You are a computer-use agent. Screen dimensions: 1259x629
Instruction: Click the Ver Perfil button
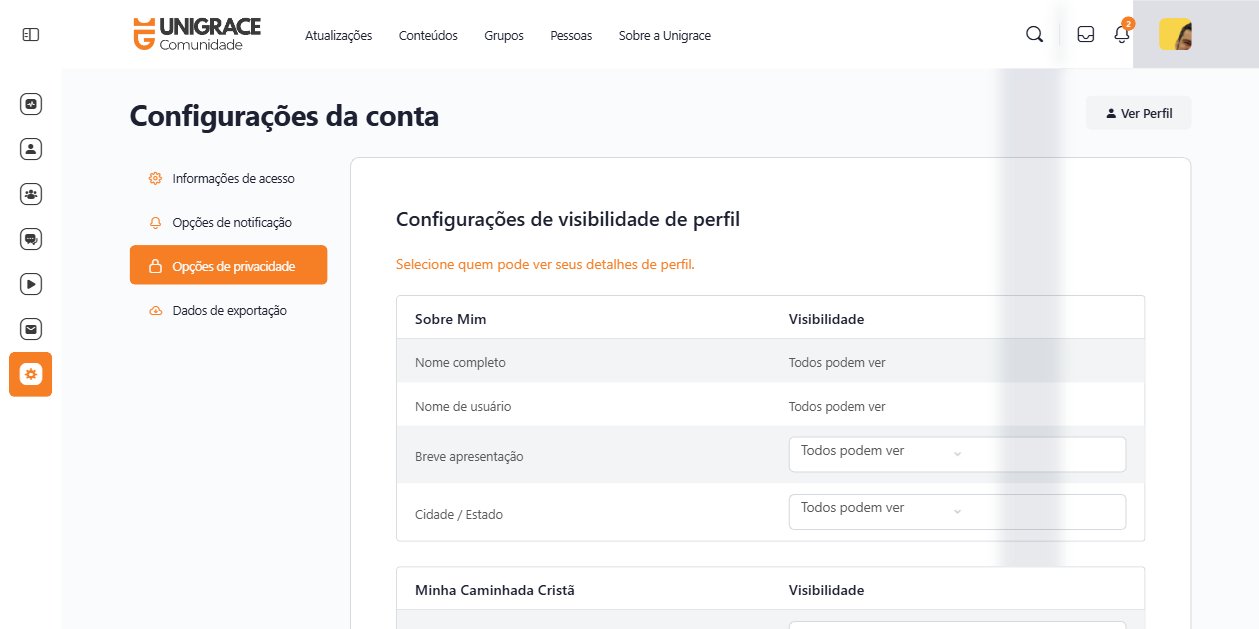tap(1137, 112)
